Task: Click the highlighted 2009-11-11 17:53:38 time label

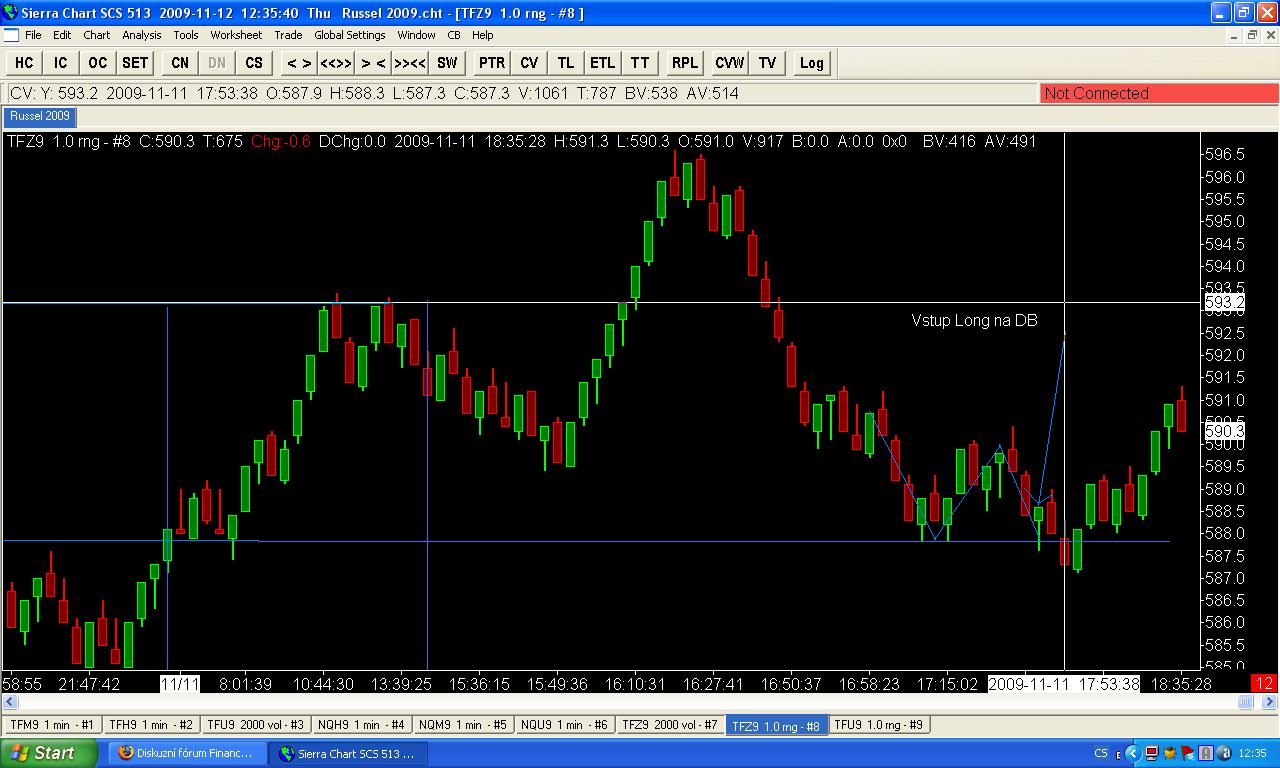Action: click(x=1064, y=684)
